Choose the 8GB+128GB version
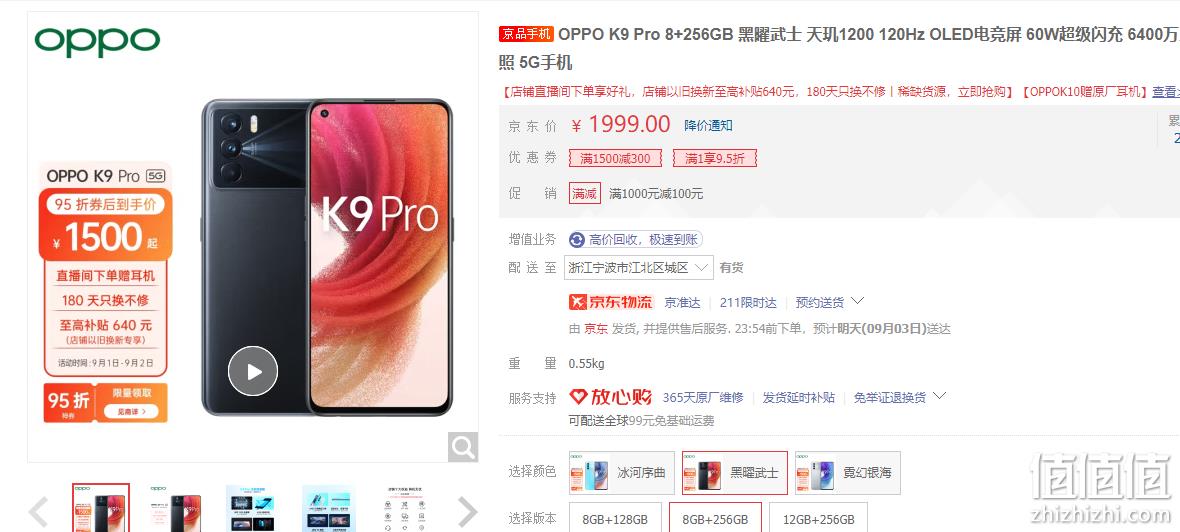Viewport: 1180px width, 532px height. point(615,518)
